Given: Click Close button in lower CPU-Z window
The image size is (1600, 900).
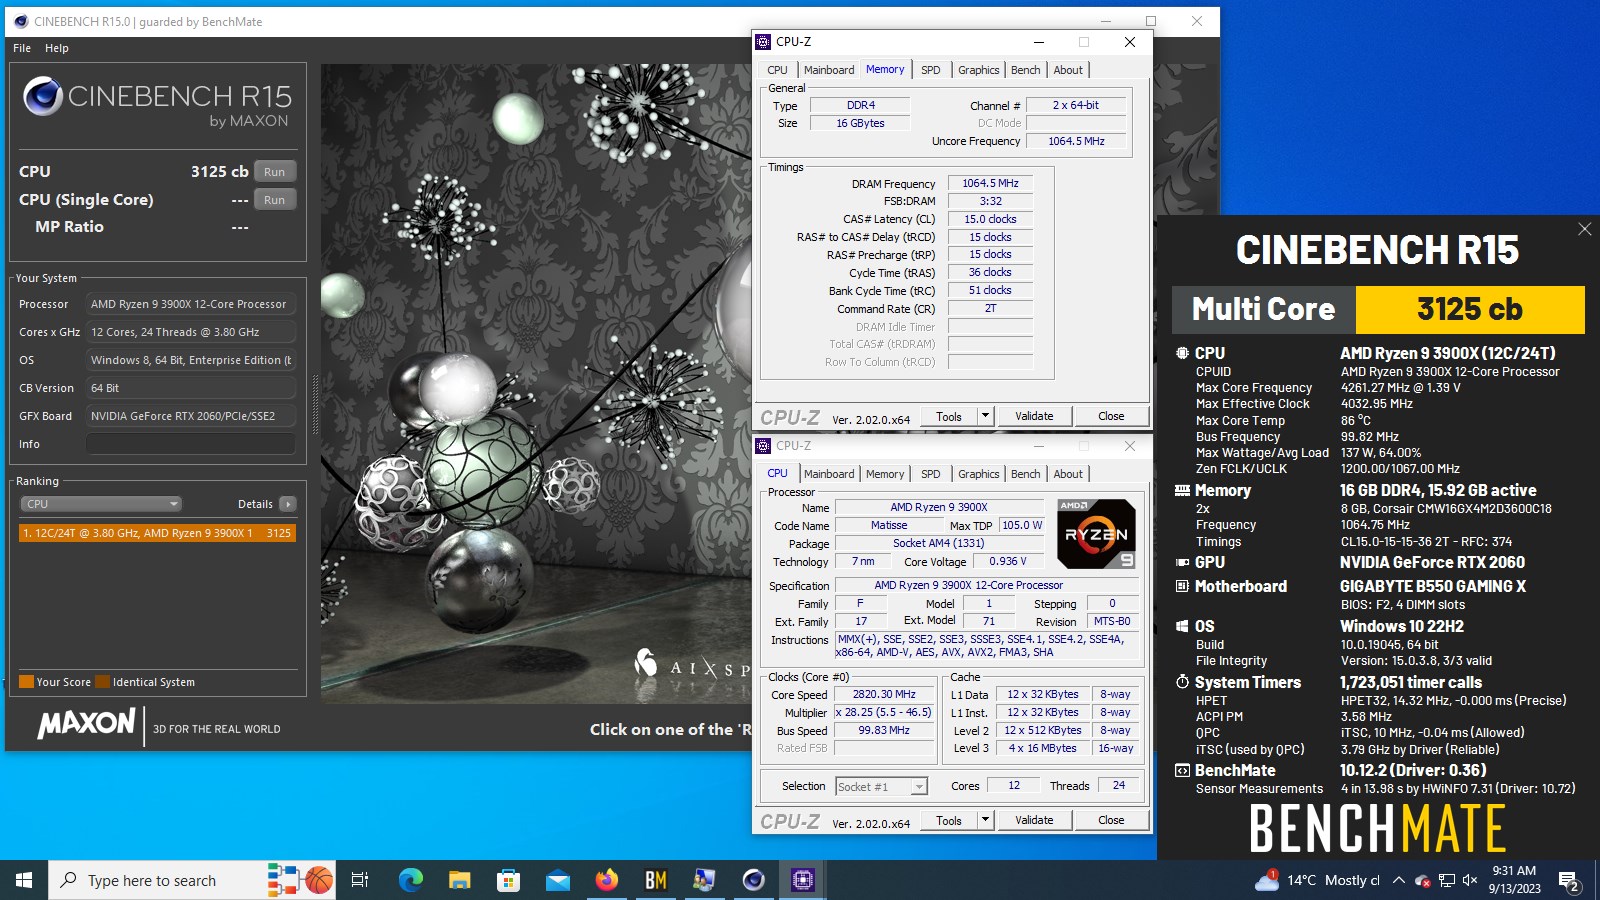Looking at the screenshot, I should [x=1111, y=820].
